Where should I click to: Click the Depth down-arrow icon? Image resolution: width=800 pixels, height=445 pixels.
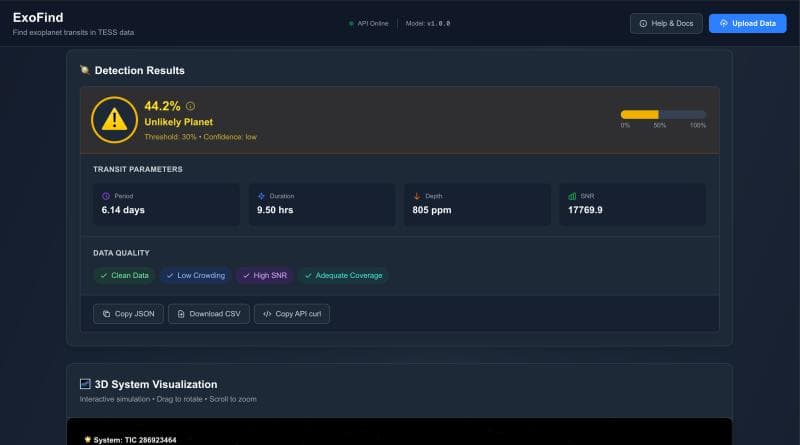coord(417,196)
